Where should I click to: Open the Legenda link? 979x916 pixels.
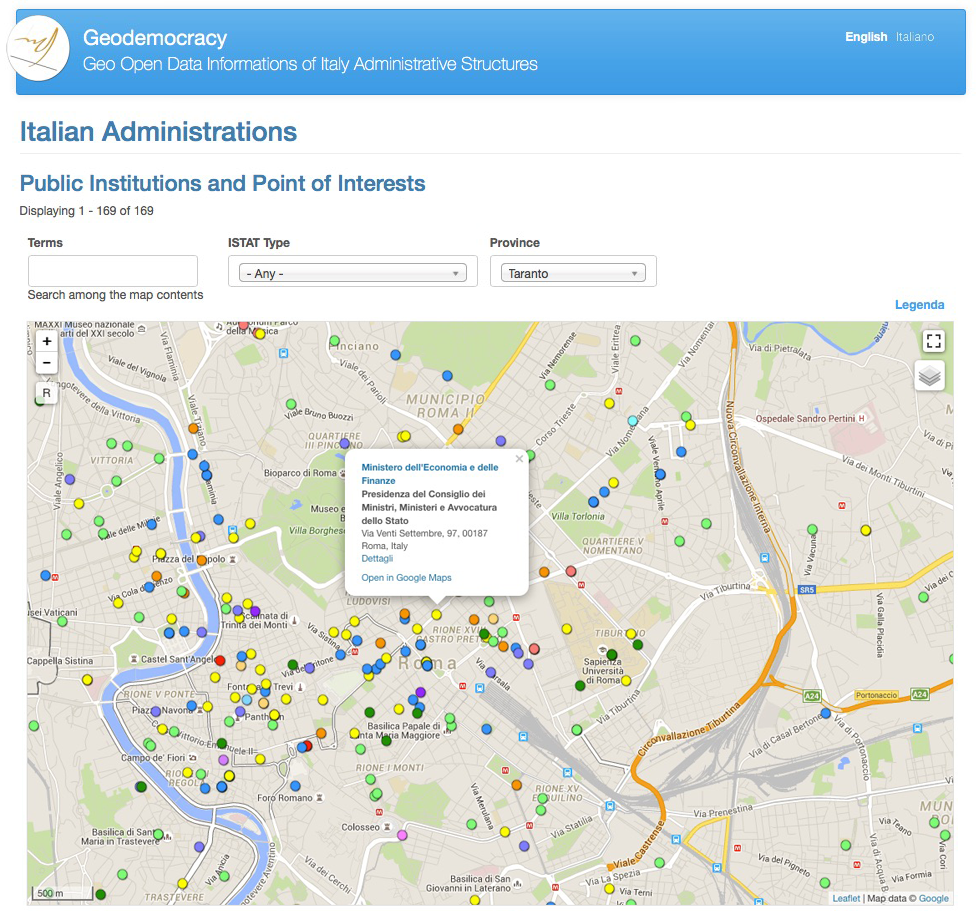(x=919, y=305)
